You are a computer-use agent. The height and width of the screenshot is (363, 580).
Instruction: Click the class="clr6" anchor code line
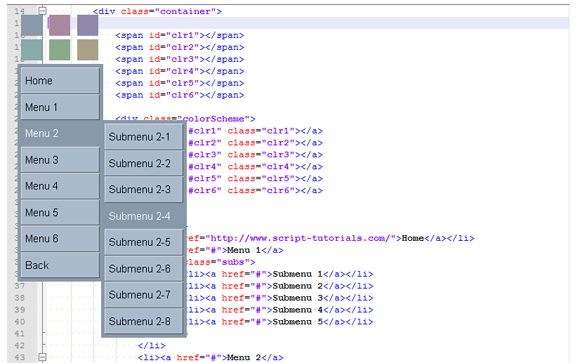(x=255, y=191)
